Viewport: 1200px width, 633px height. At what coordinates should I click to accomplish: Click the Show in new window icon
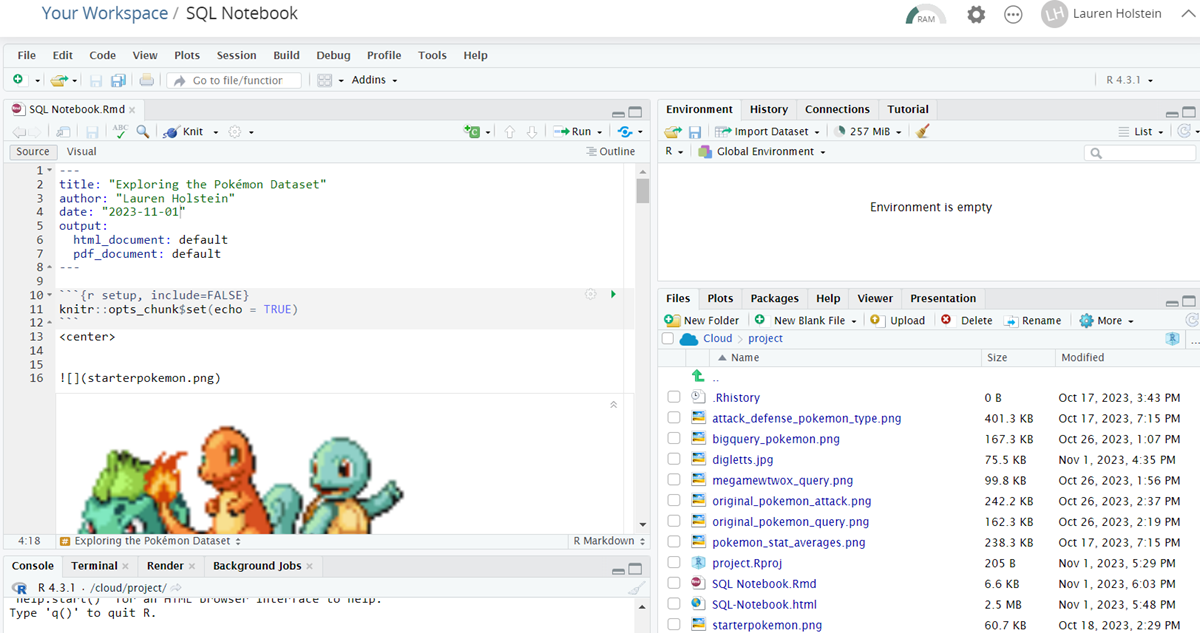63,131
